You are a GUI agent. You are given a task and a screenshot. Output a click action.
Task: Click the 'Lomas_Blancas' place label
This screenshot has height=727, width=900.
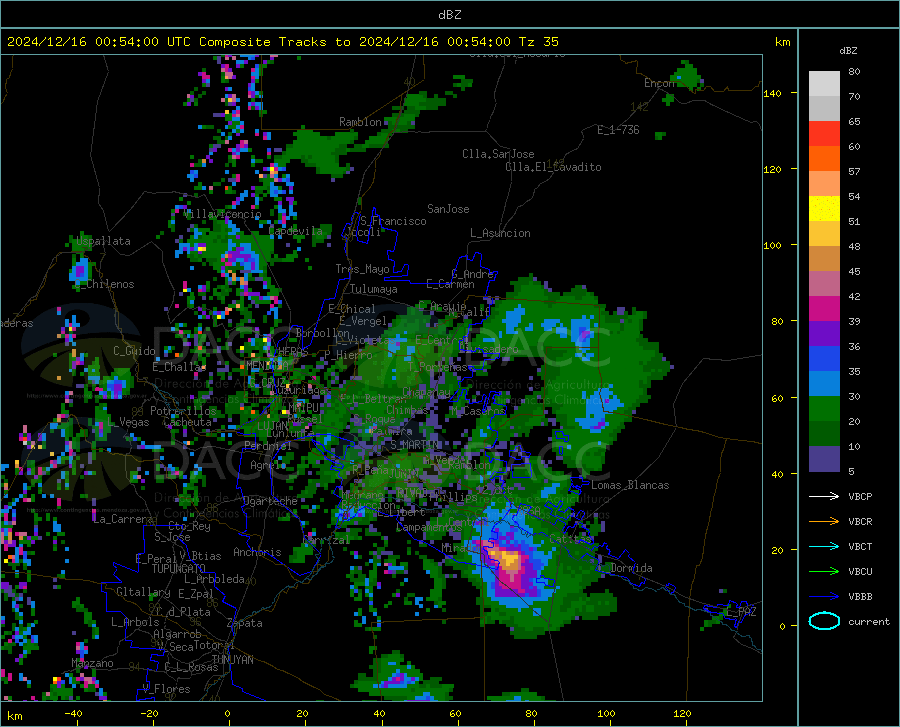tap(630, 485)
